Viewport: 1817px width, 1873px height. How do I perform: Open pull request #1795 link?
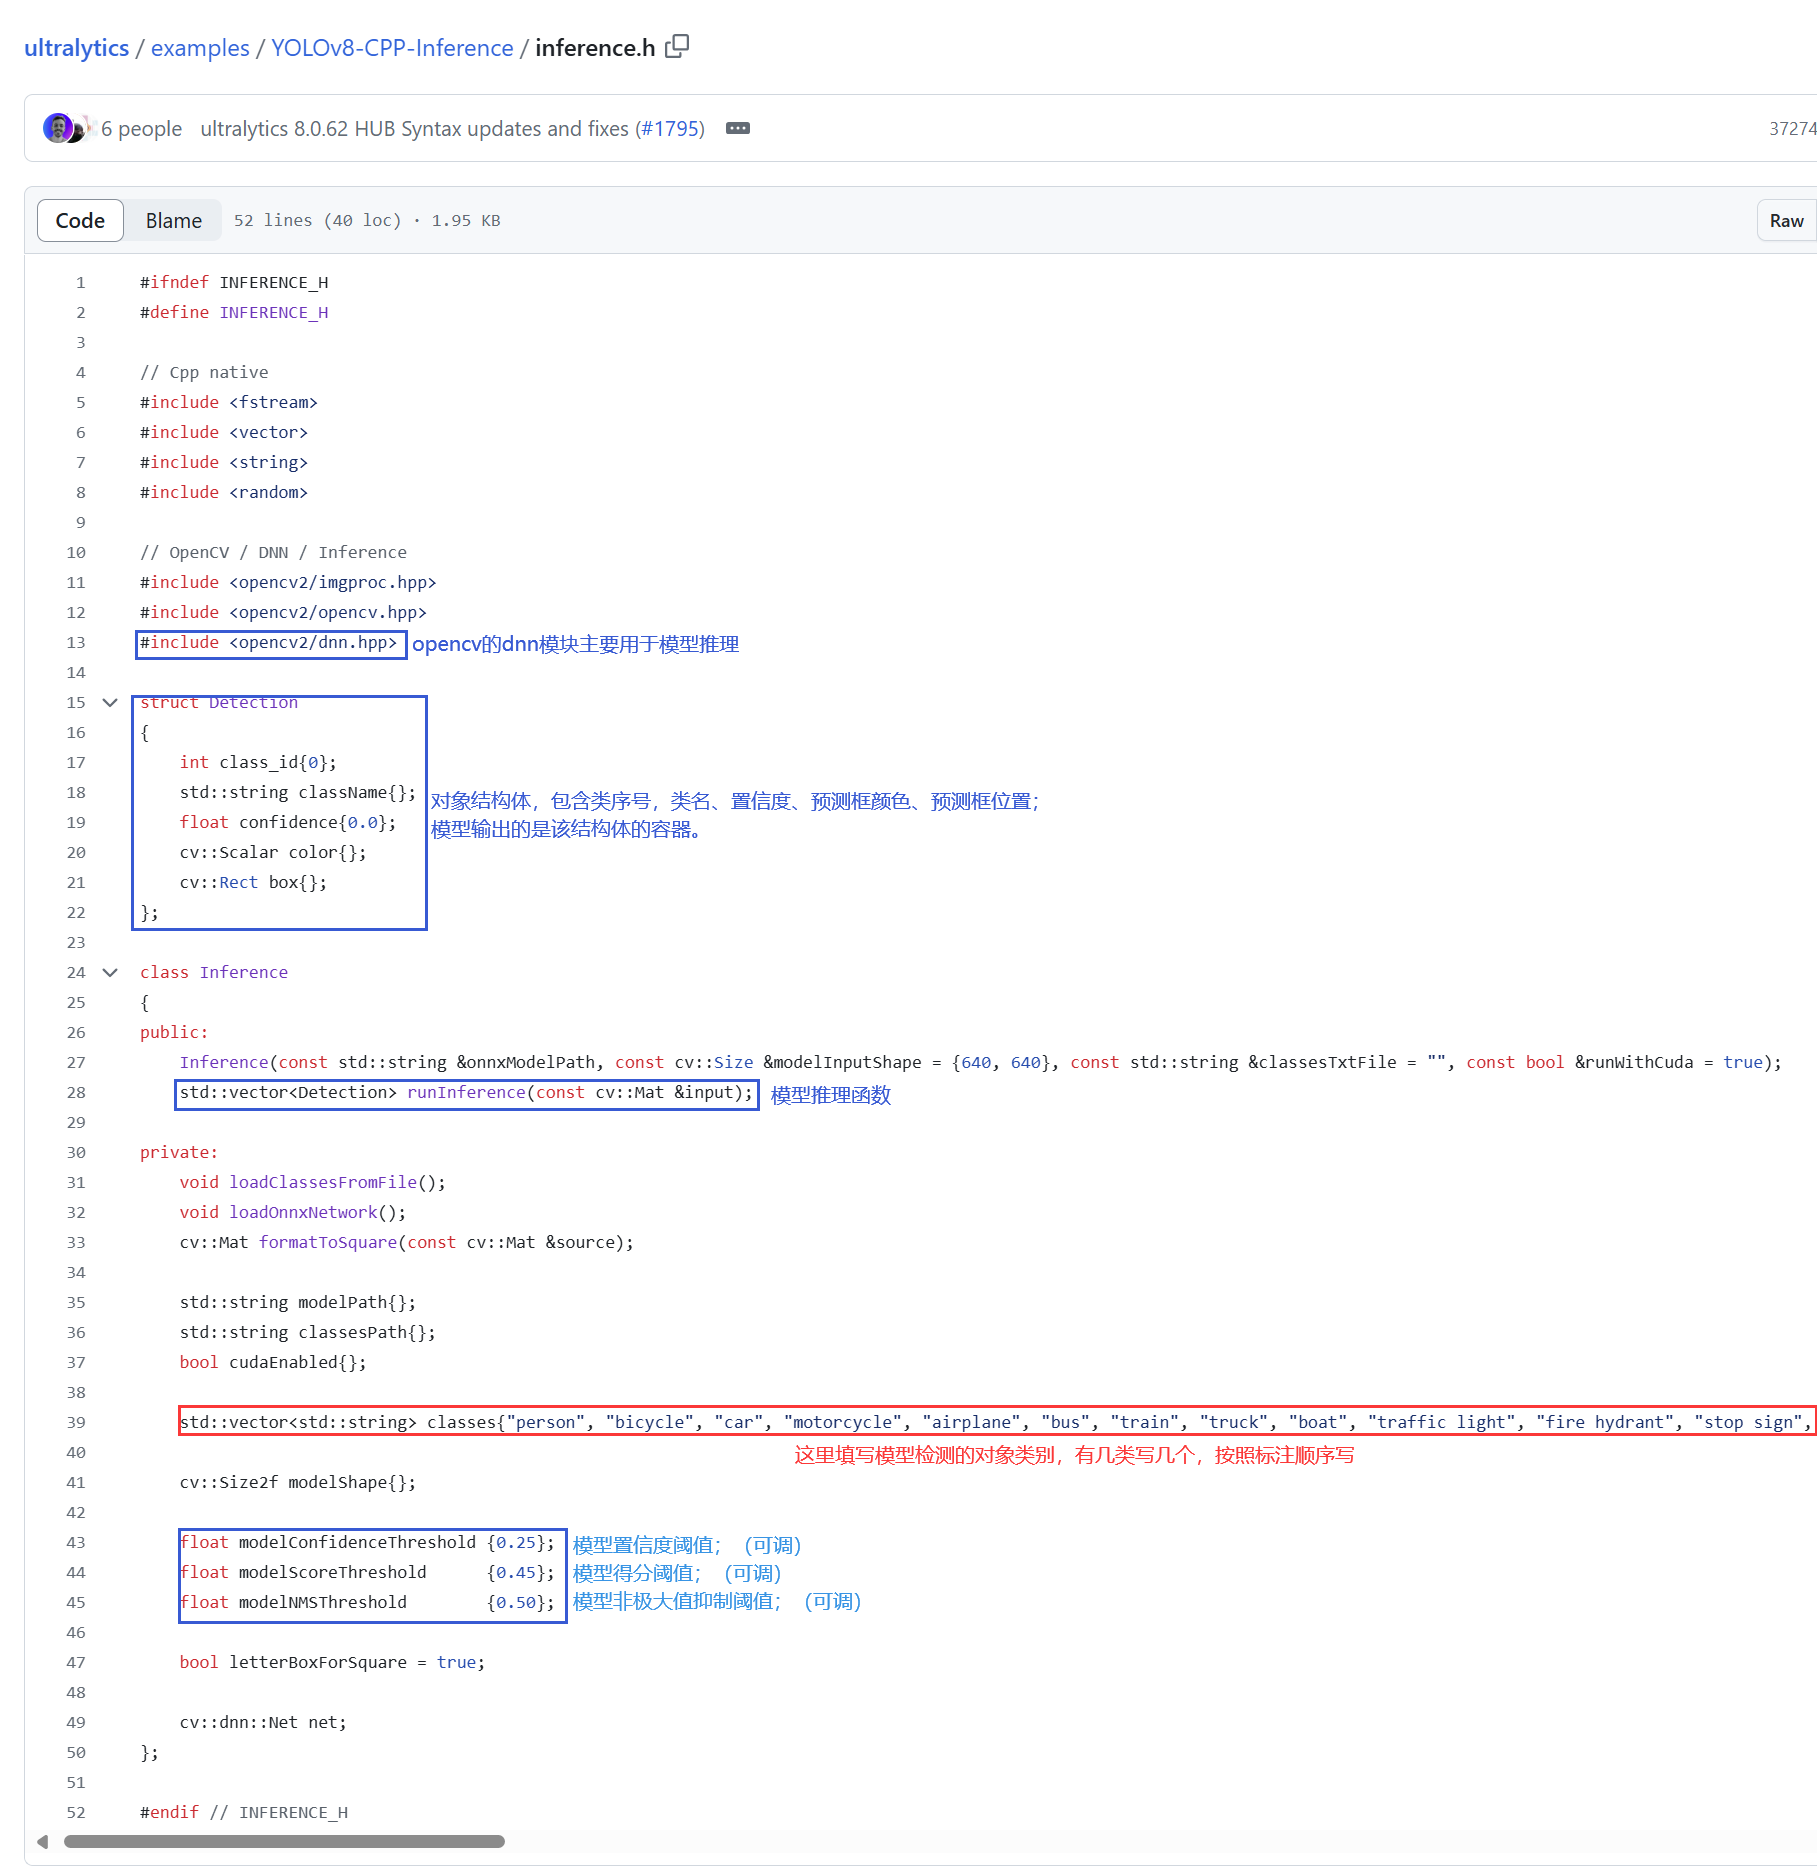click(x=671, y=129)
